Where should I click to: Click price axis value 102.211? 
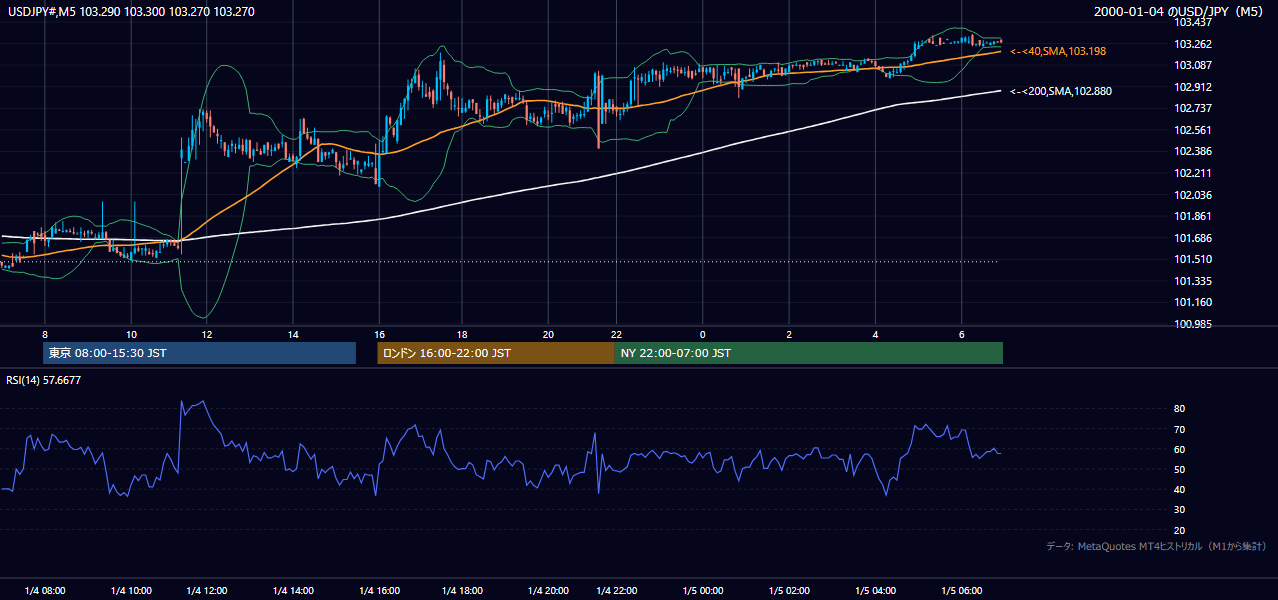pyautogui.click(x=1193, y=173)
